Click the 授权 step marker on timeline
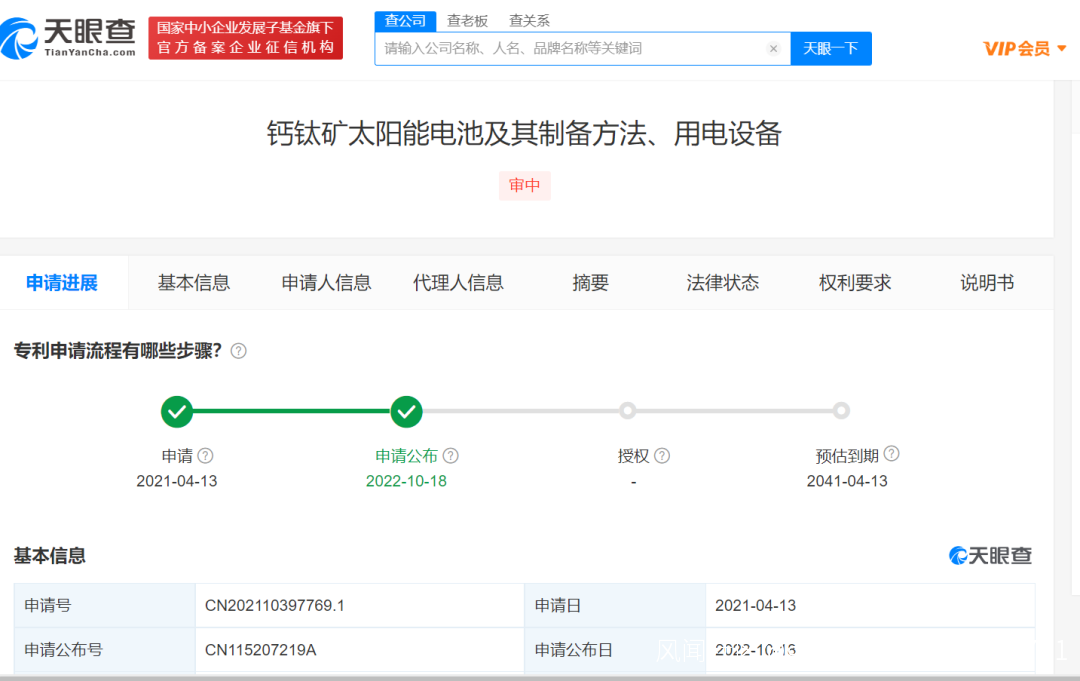Screen dimensions: 1080x681 click(x=627, y=411)
